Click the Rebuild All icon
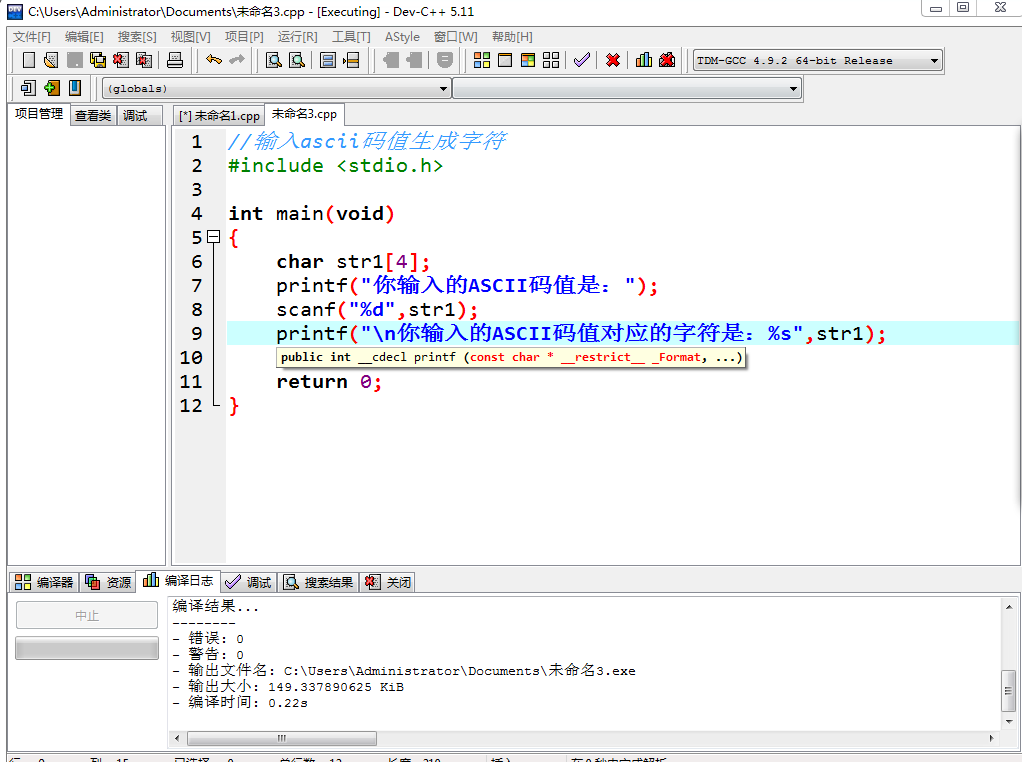Image resolution: width=1022 pixels, height=762 pixels. (x=551, y=61)
